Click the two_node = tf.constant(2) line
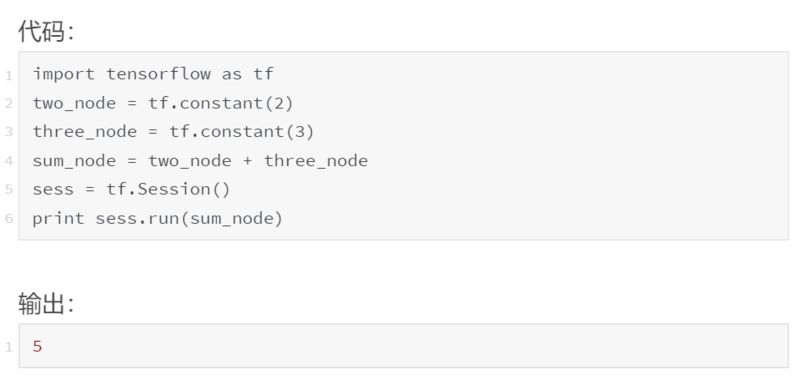 click(x=163, y=103)
